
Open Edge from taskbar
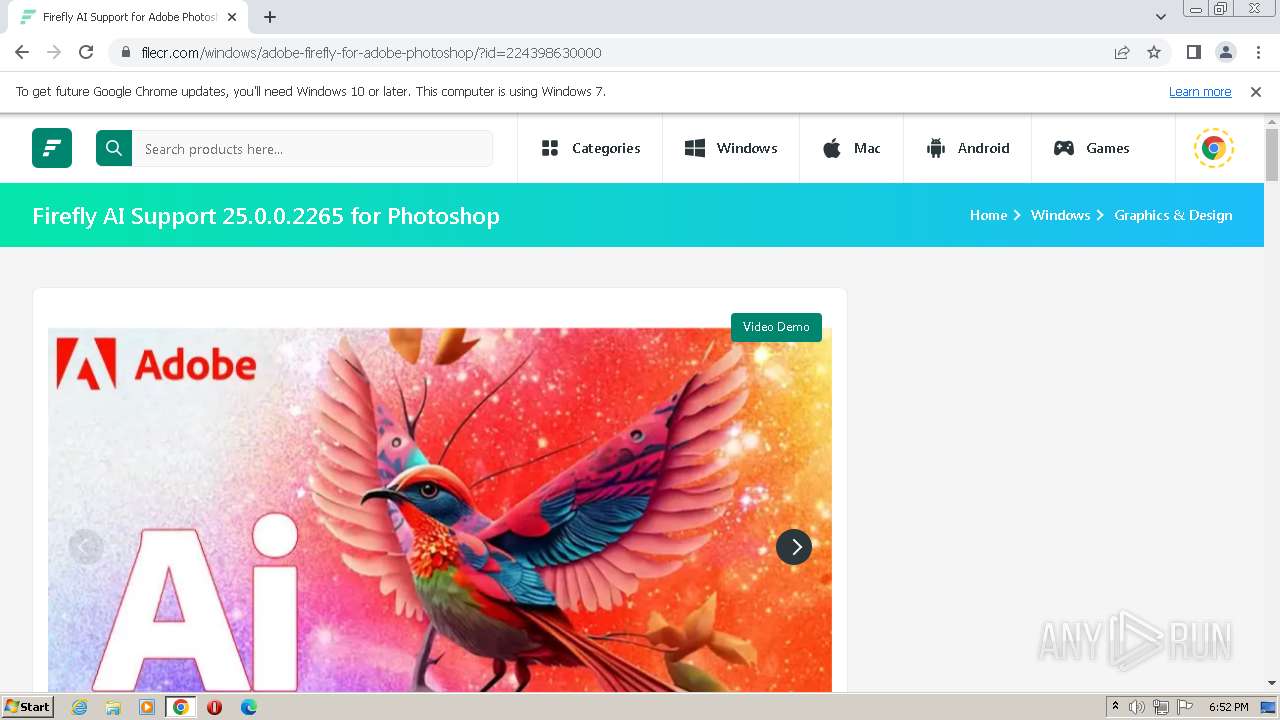(248, 707)
